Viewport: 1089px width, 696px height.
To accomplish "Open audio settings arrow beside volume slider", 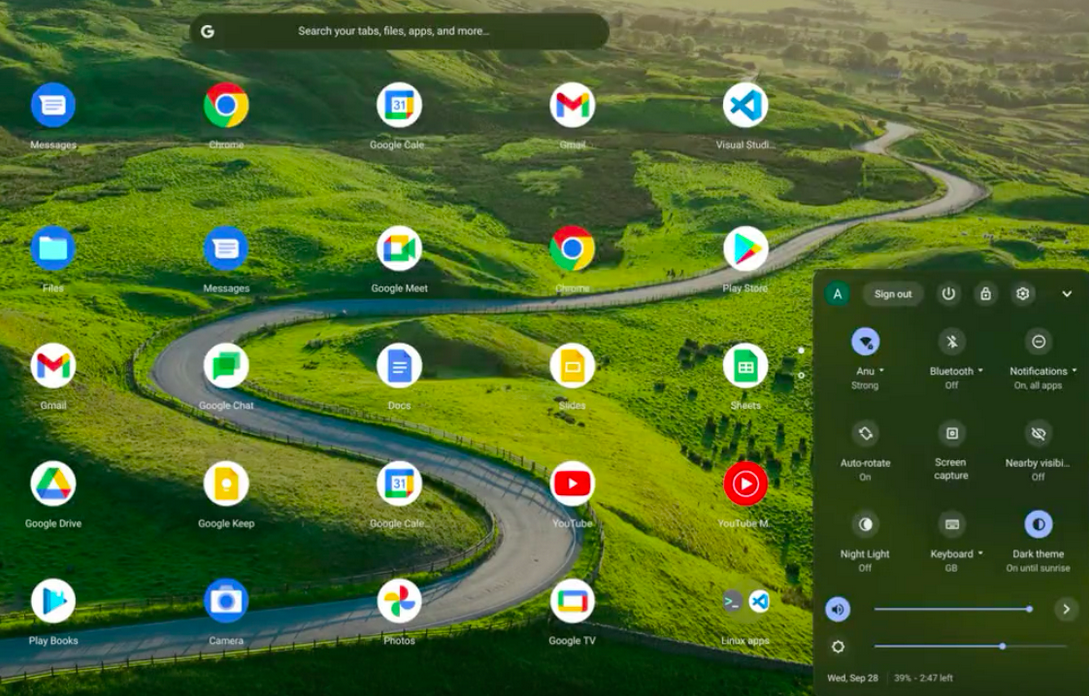I will click(1066, 609).
